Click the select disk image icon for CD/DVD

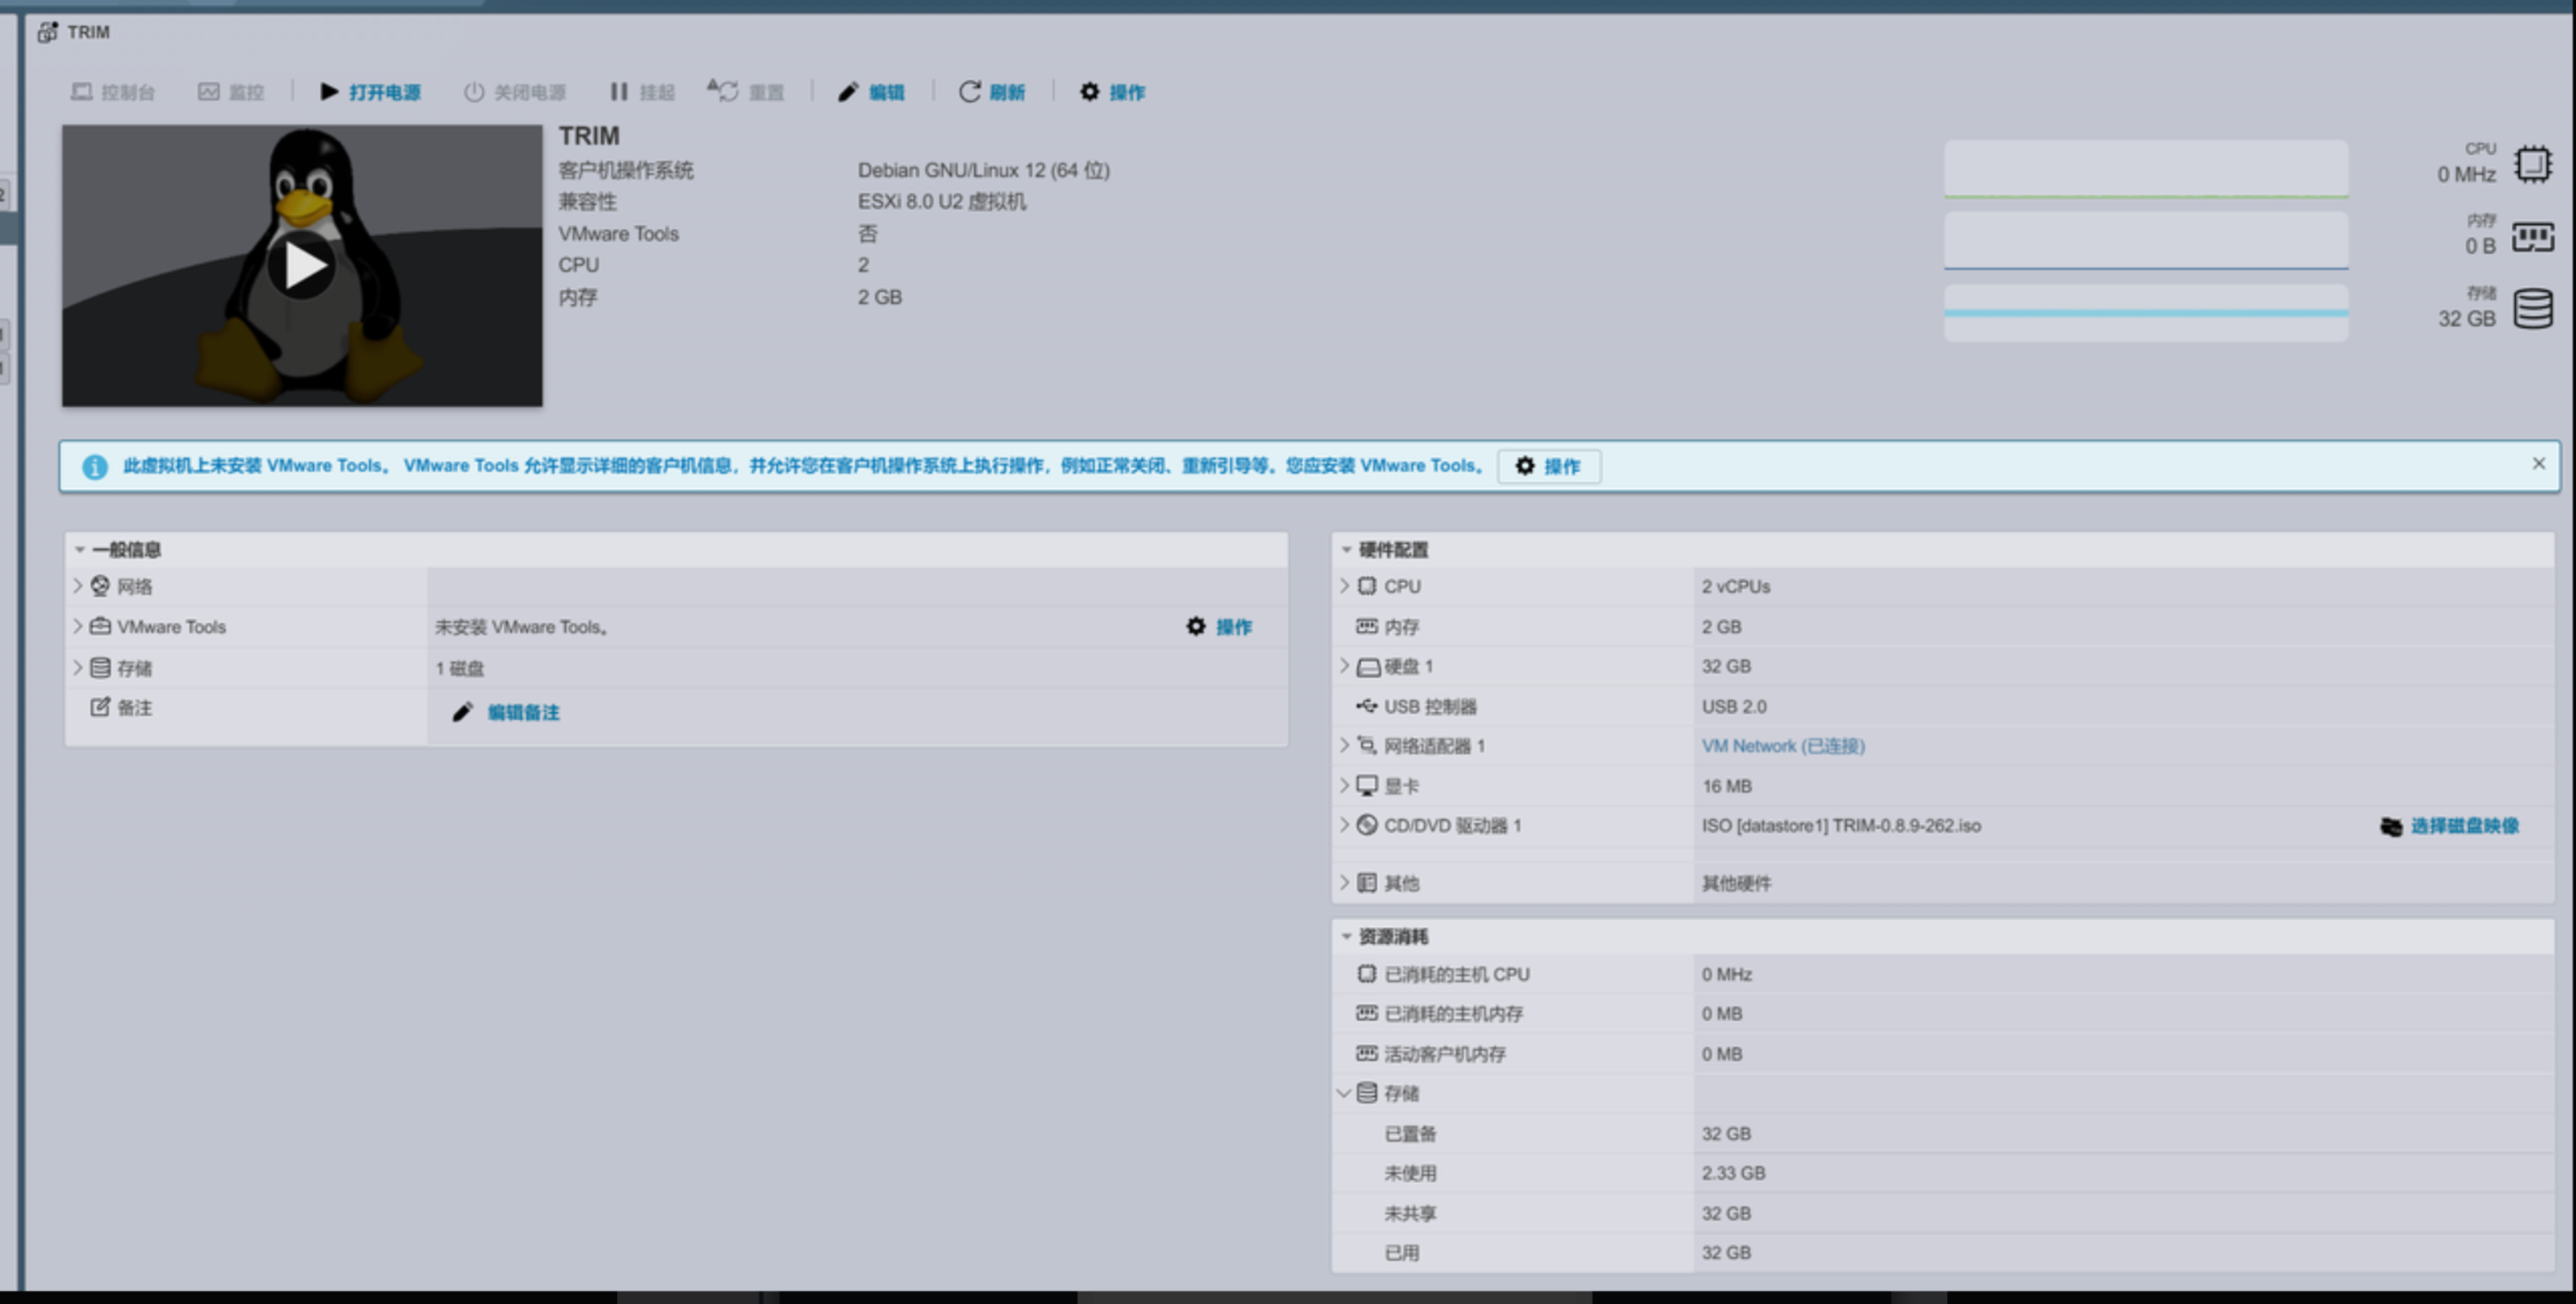(2391, 826)
